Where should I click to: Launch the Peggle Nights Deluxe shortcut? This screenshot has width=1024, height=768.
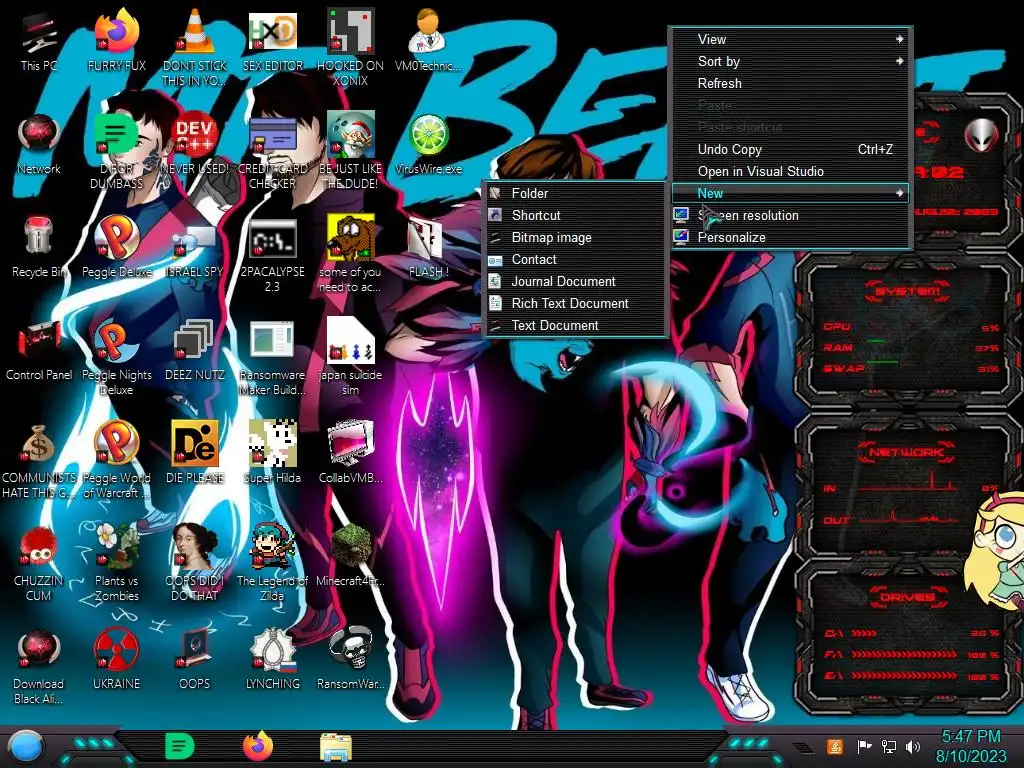click(x=116, y=358)
